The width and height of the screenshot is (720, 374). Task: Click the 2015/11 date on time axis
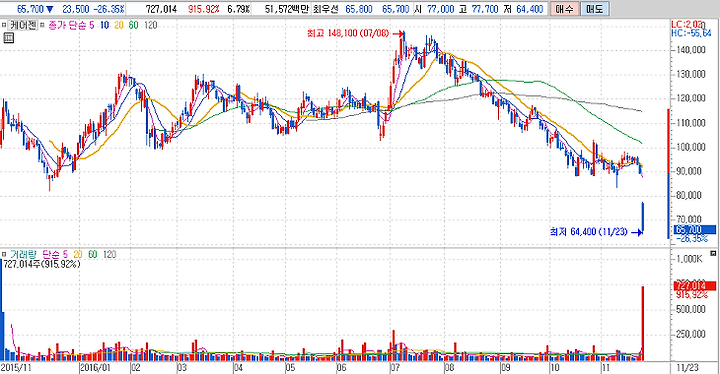pyautogui.click(x=17, y=368)
